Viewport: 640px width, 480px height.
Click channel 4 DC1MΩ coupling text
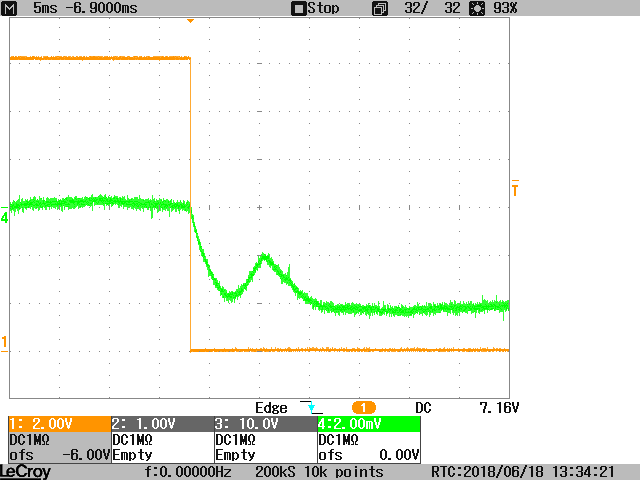338,440
